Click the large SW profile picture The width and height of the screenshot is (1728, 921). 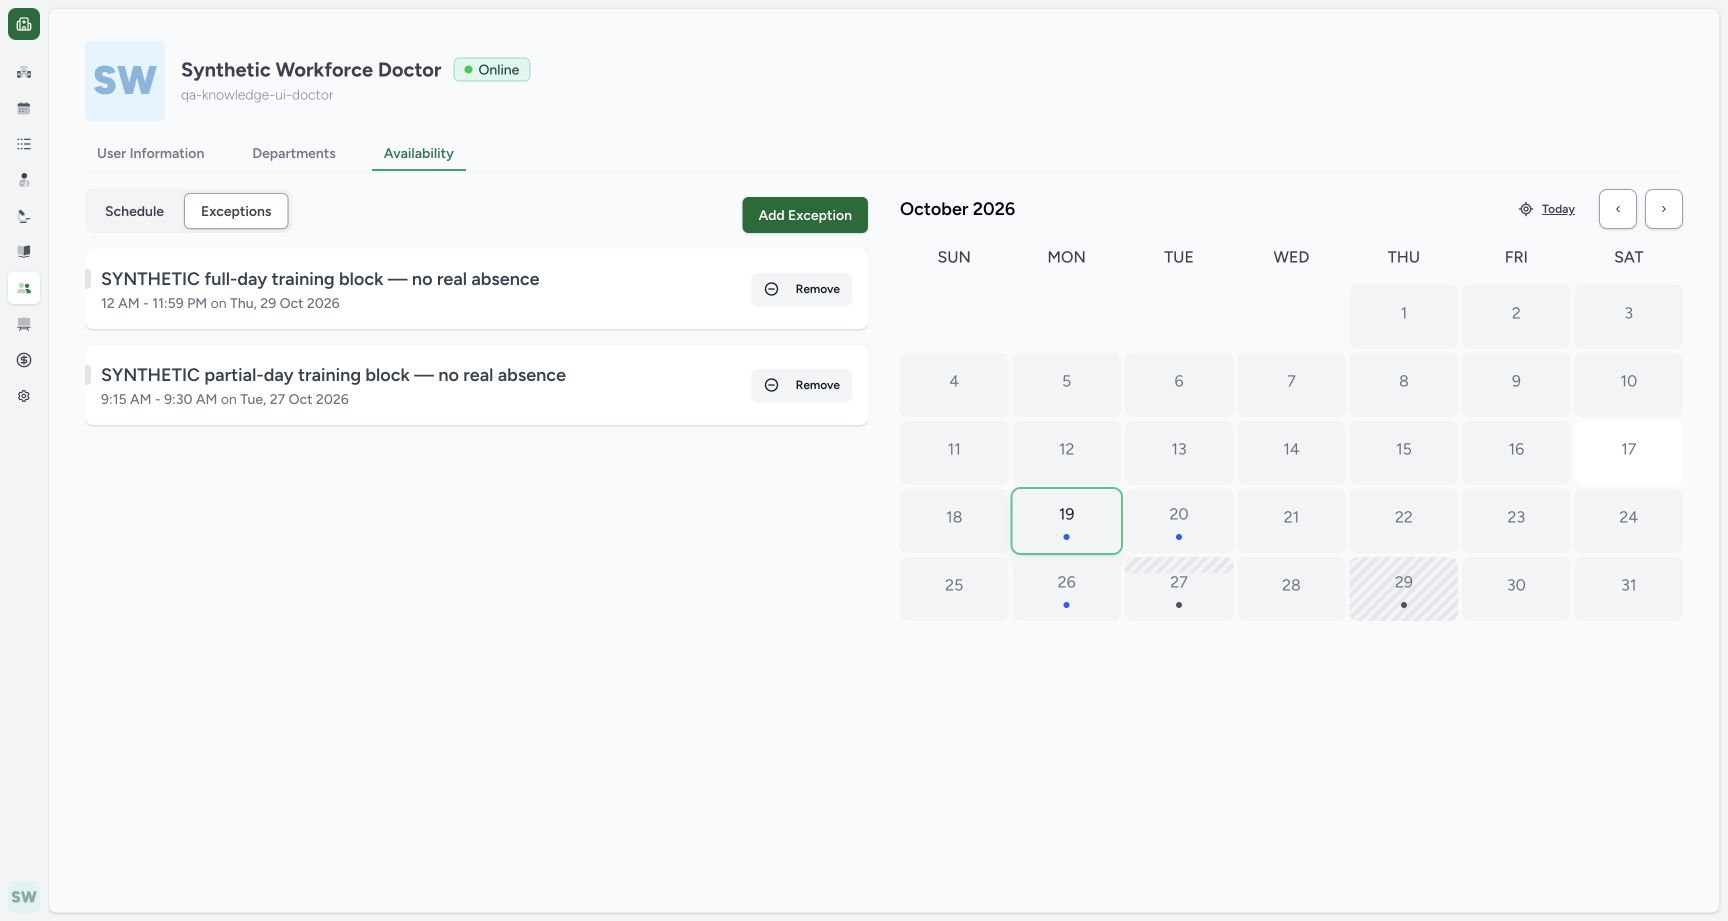[125, 81]
